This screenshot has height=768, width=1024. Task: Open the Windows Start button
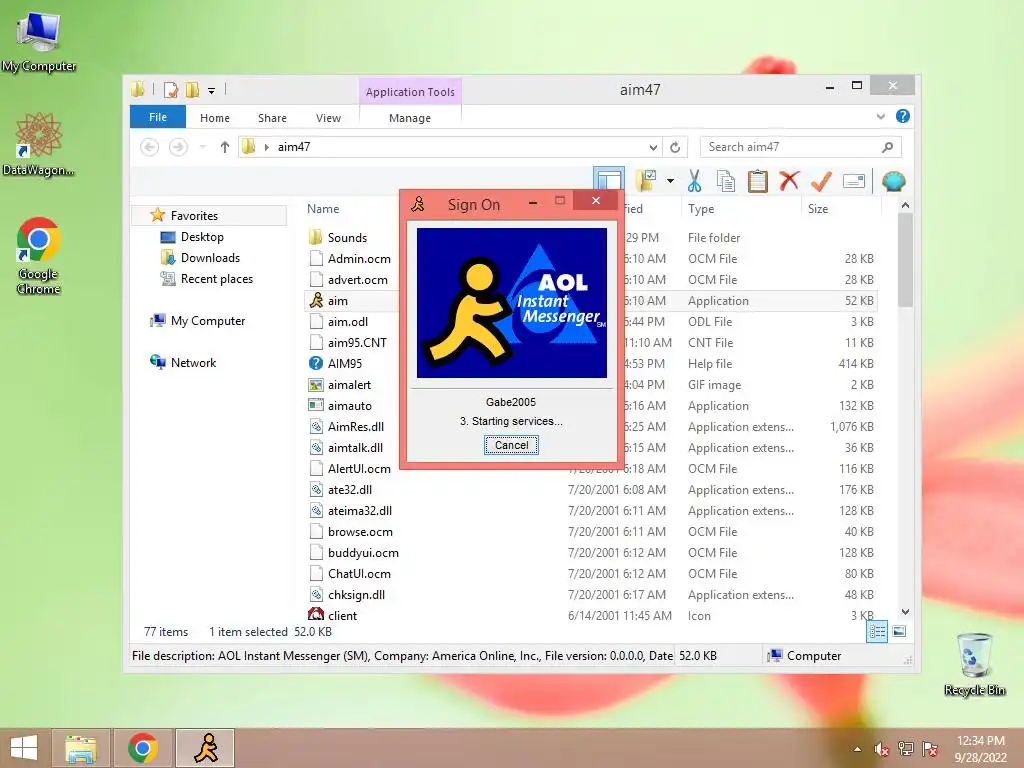tap(24, 748)
